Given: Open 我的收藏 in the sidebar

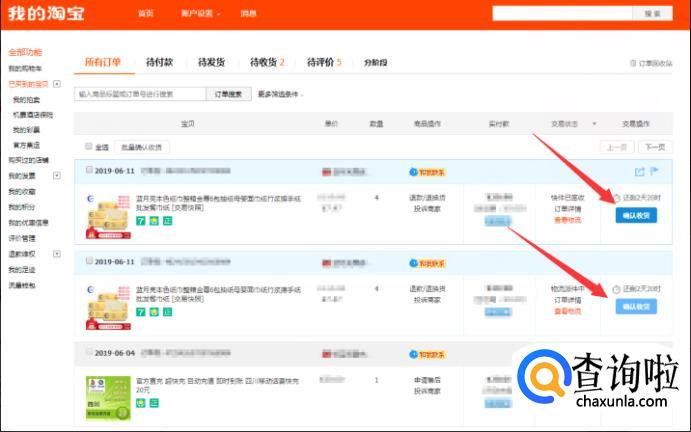Looking at the screenshot, I should [x=22, y=191].
